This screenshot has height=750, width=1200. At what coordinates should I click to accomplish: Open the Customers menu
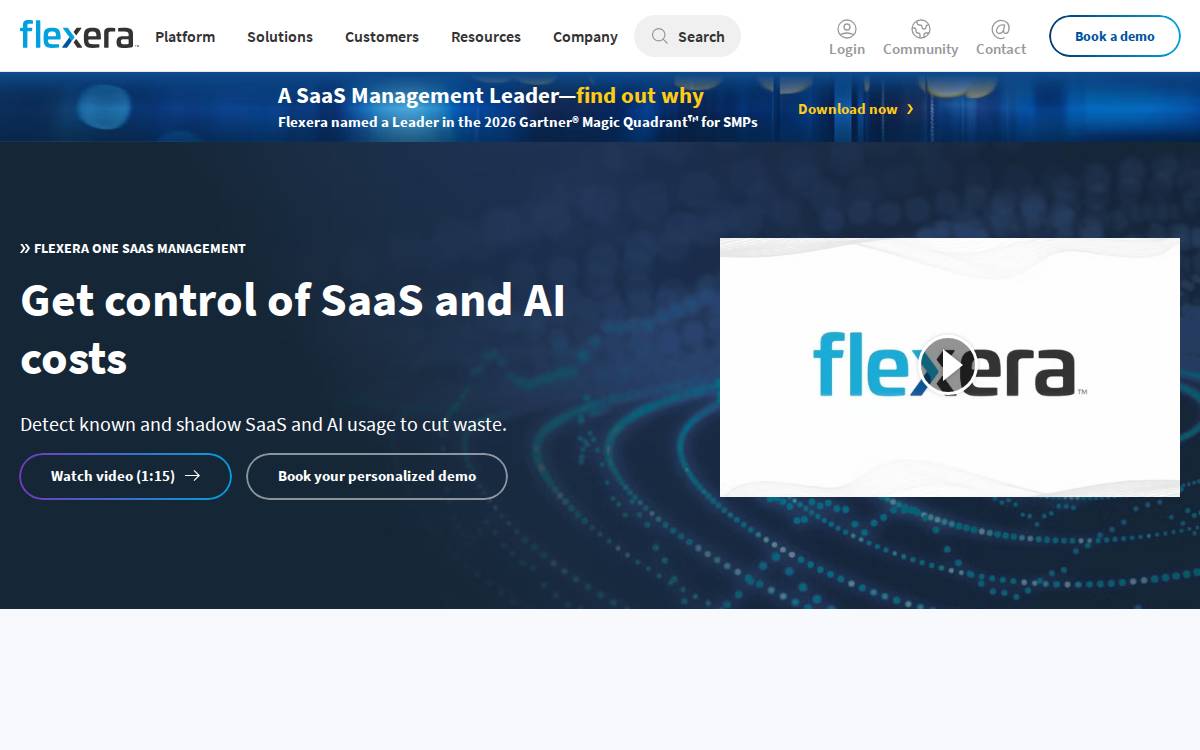point(382,37)
